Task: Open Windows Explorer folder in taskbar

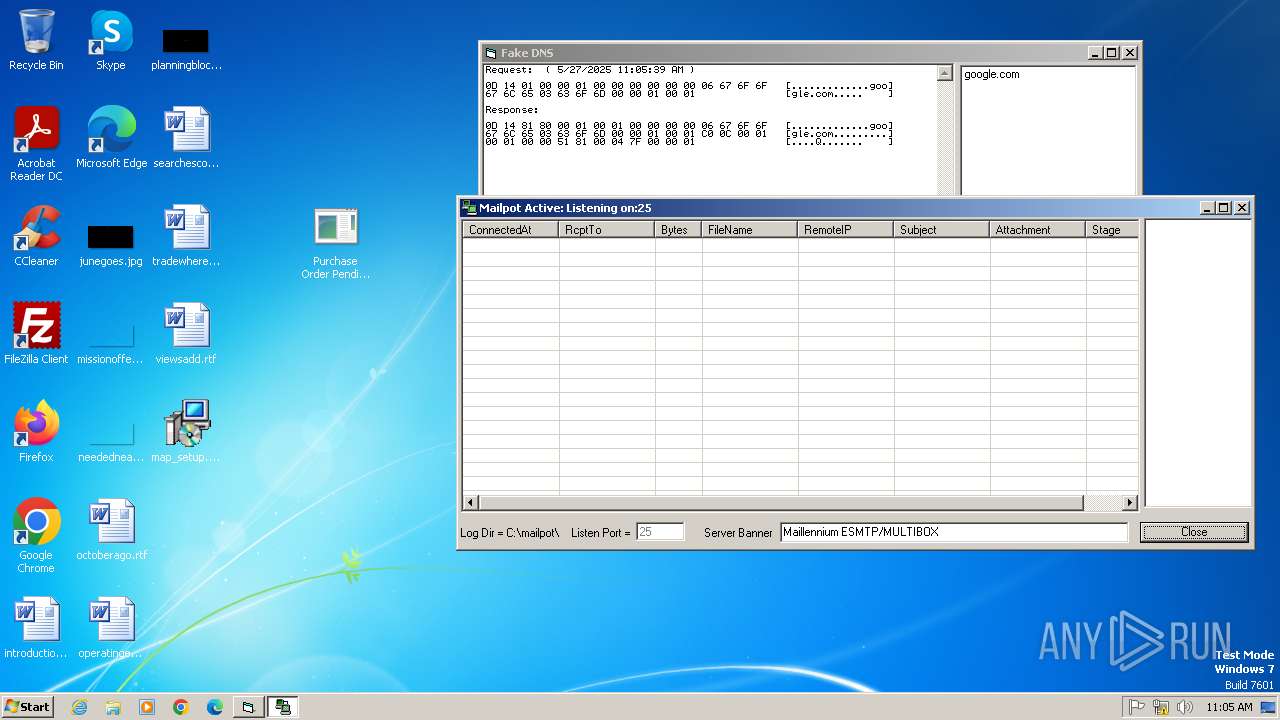Action: click(x=113, y=707)
